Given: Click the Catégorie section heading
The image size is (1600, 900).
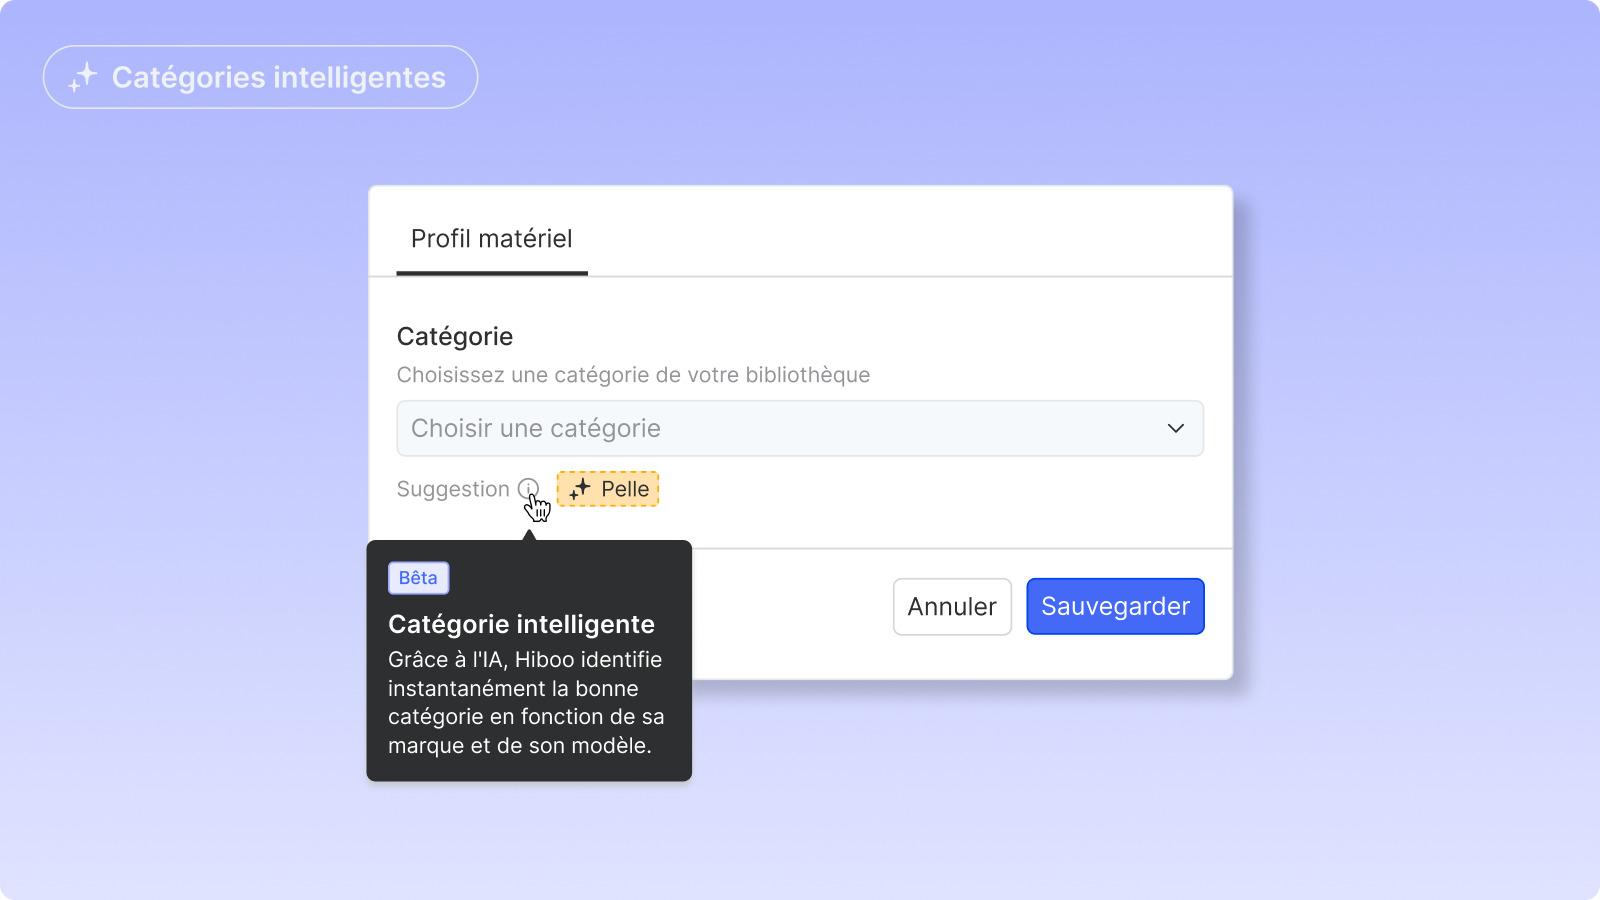Looking at the screenshot, I should (x=455, y=337).
